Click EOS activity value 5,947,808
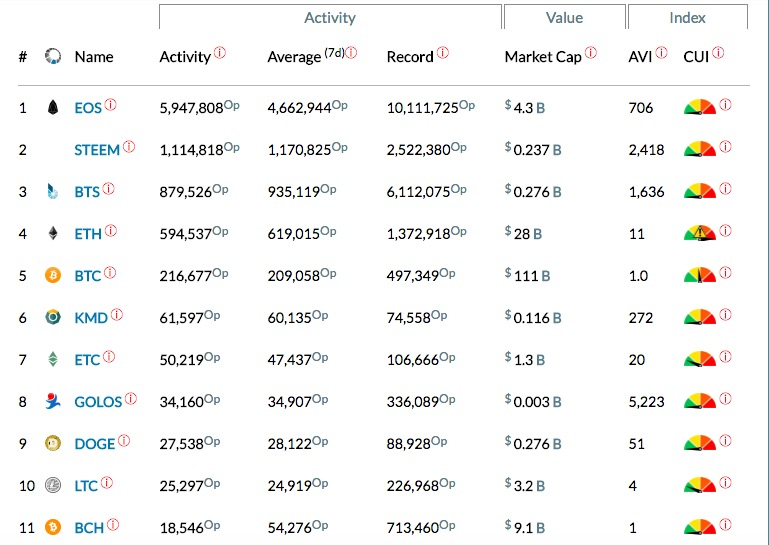769x545 pixels. (191, 108)
